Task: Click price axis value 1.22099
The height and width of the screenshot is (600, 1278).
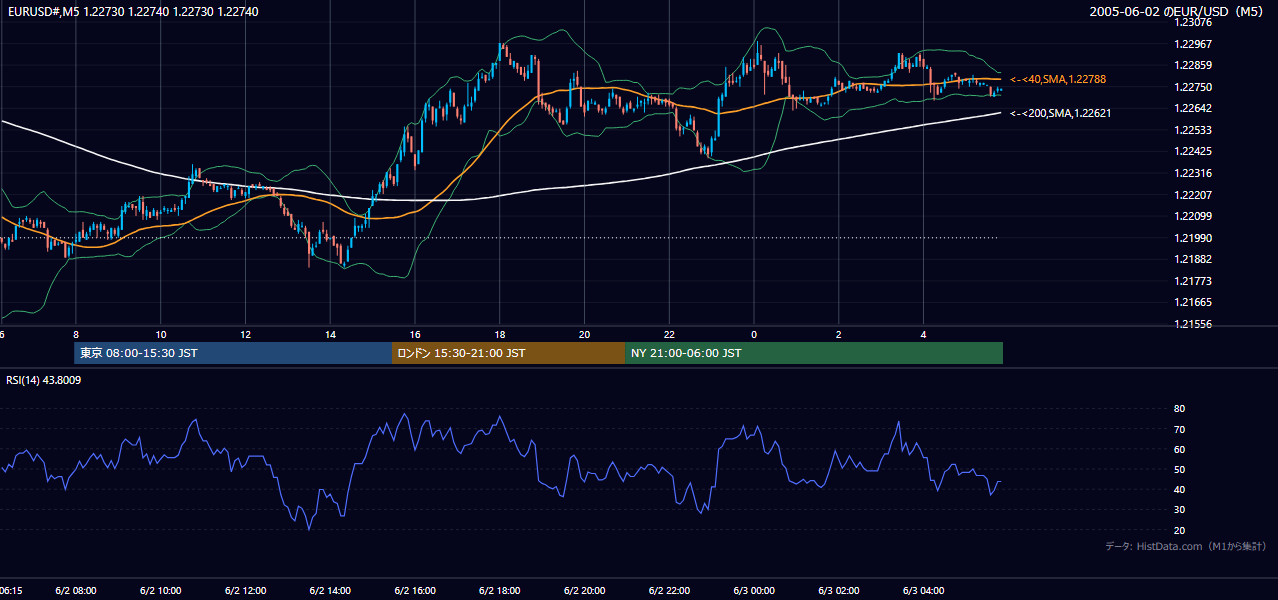Action: [1191, 216]
